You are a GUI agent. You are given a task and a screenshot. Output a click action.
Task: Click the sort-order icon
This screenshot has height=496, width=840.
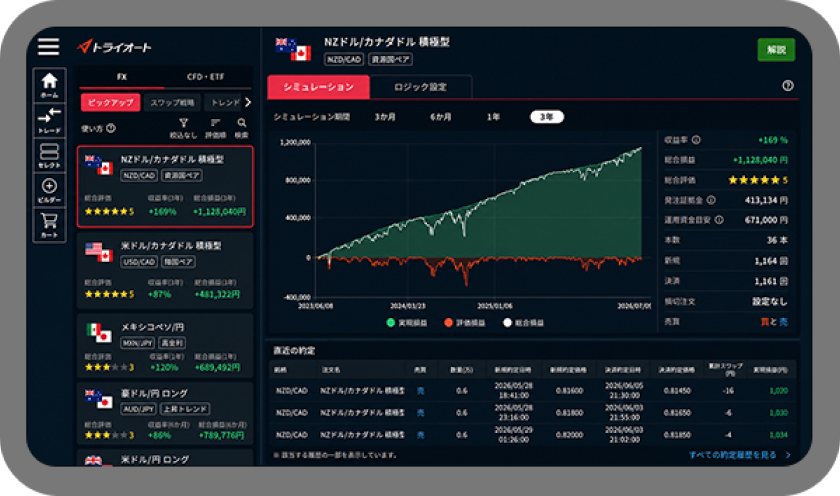point(215,123)
